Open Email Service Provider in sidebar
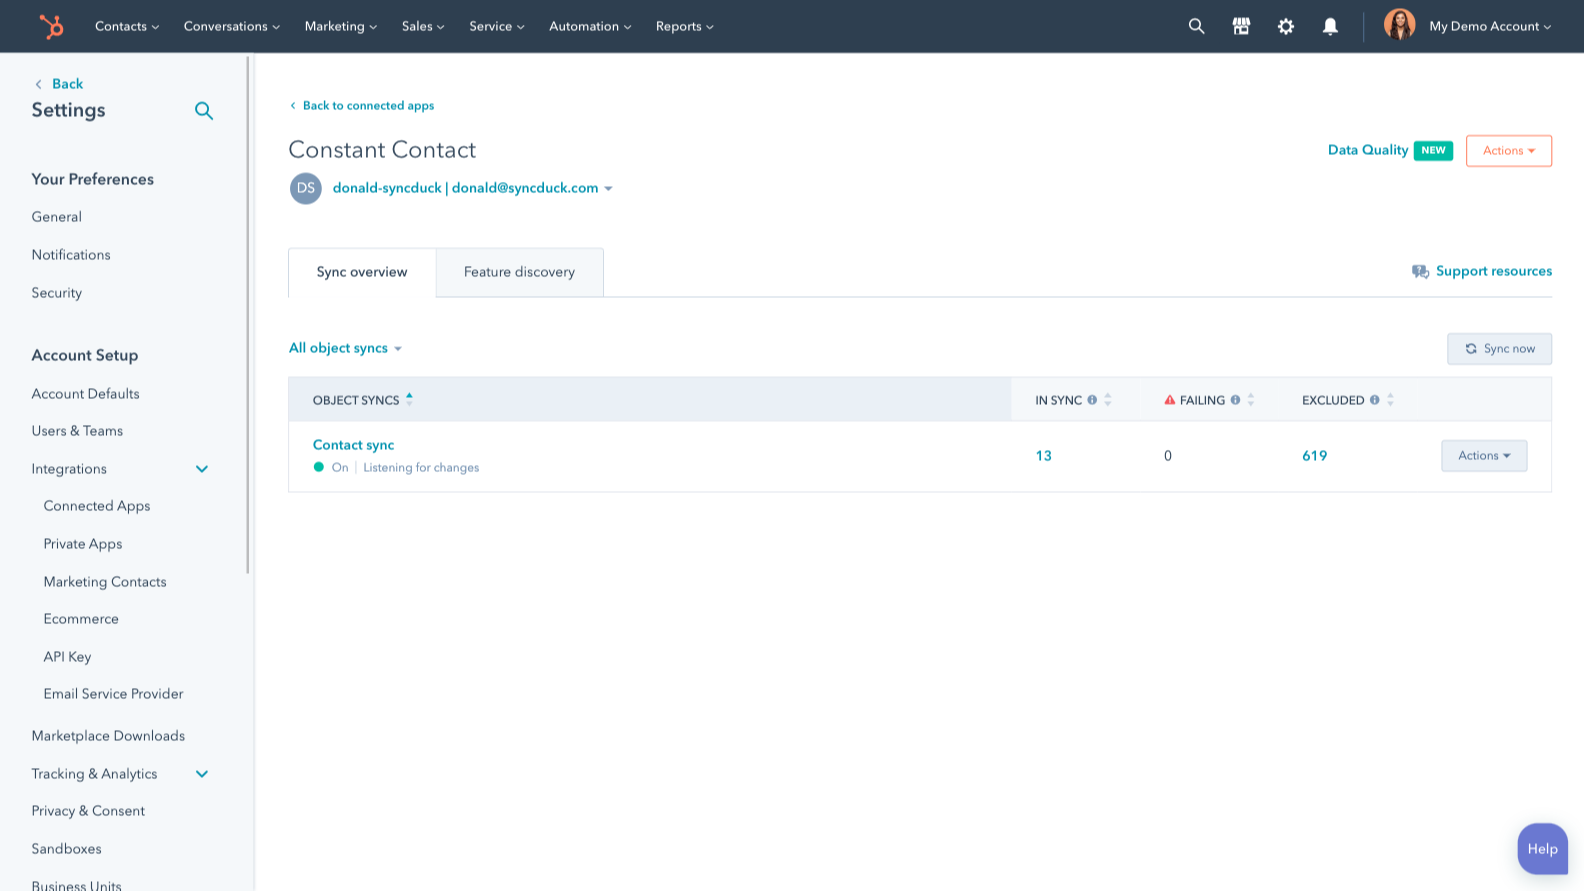Screen dimensions: 1584x891 [x=113, y=694]
